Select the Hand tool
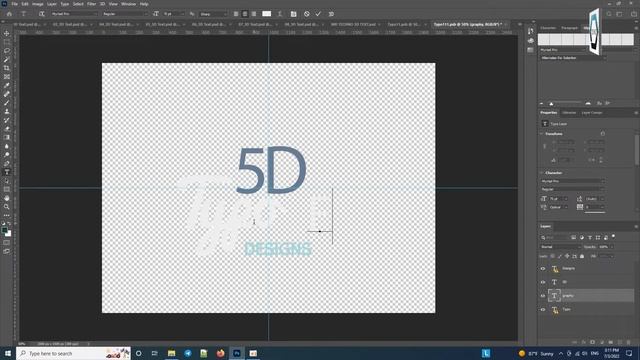This screenshot has width=640, height=360. click(x=7, y=198)
